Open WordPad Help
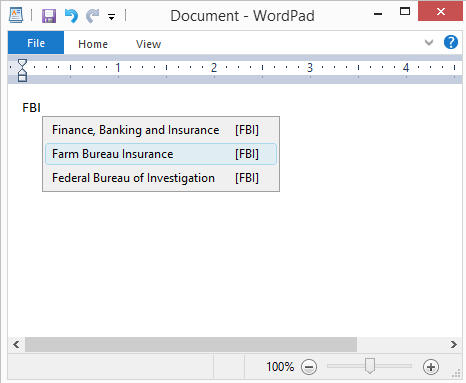466x383 pixels. tap(451, 42)
